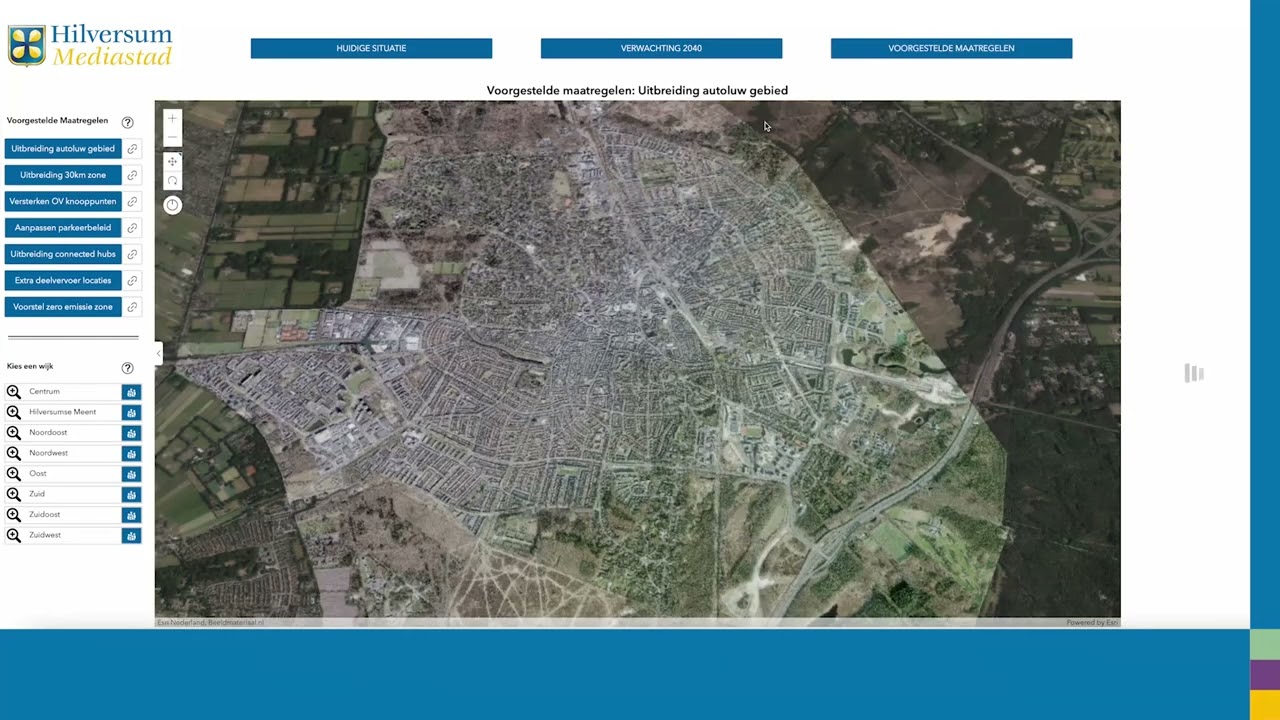Zoom to Noordwest with magnifier icon

coord(14,453)
